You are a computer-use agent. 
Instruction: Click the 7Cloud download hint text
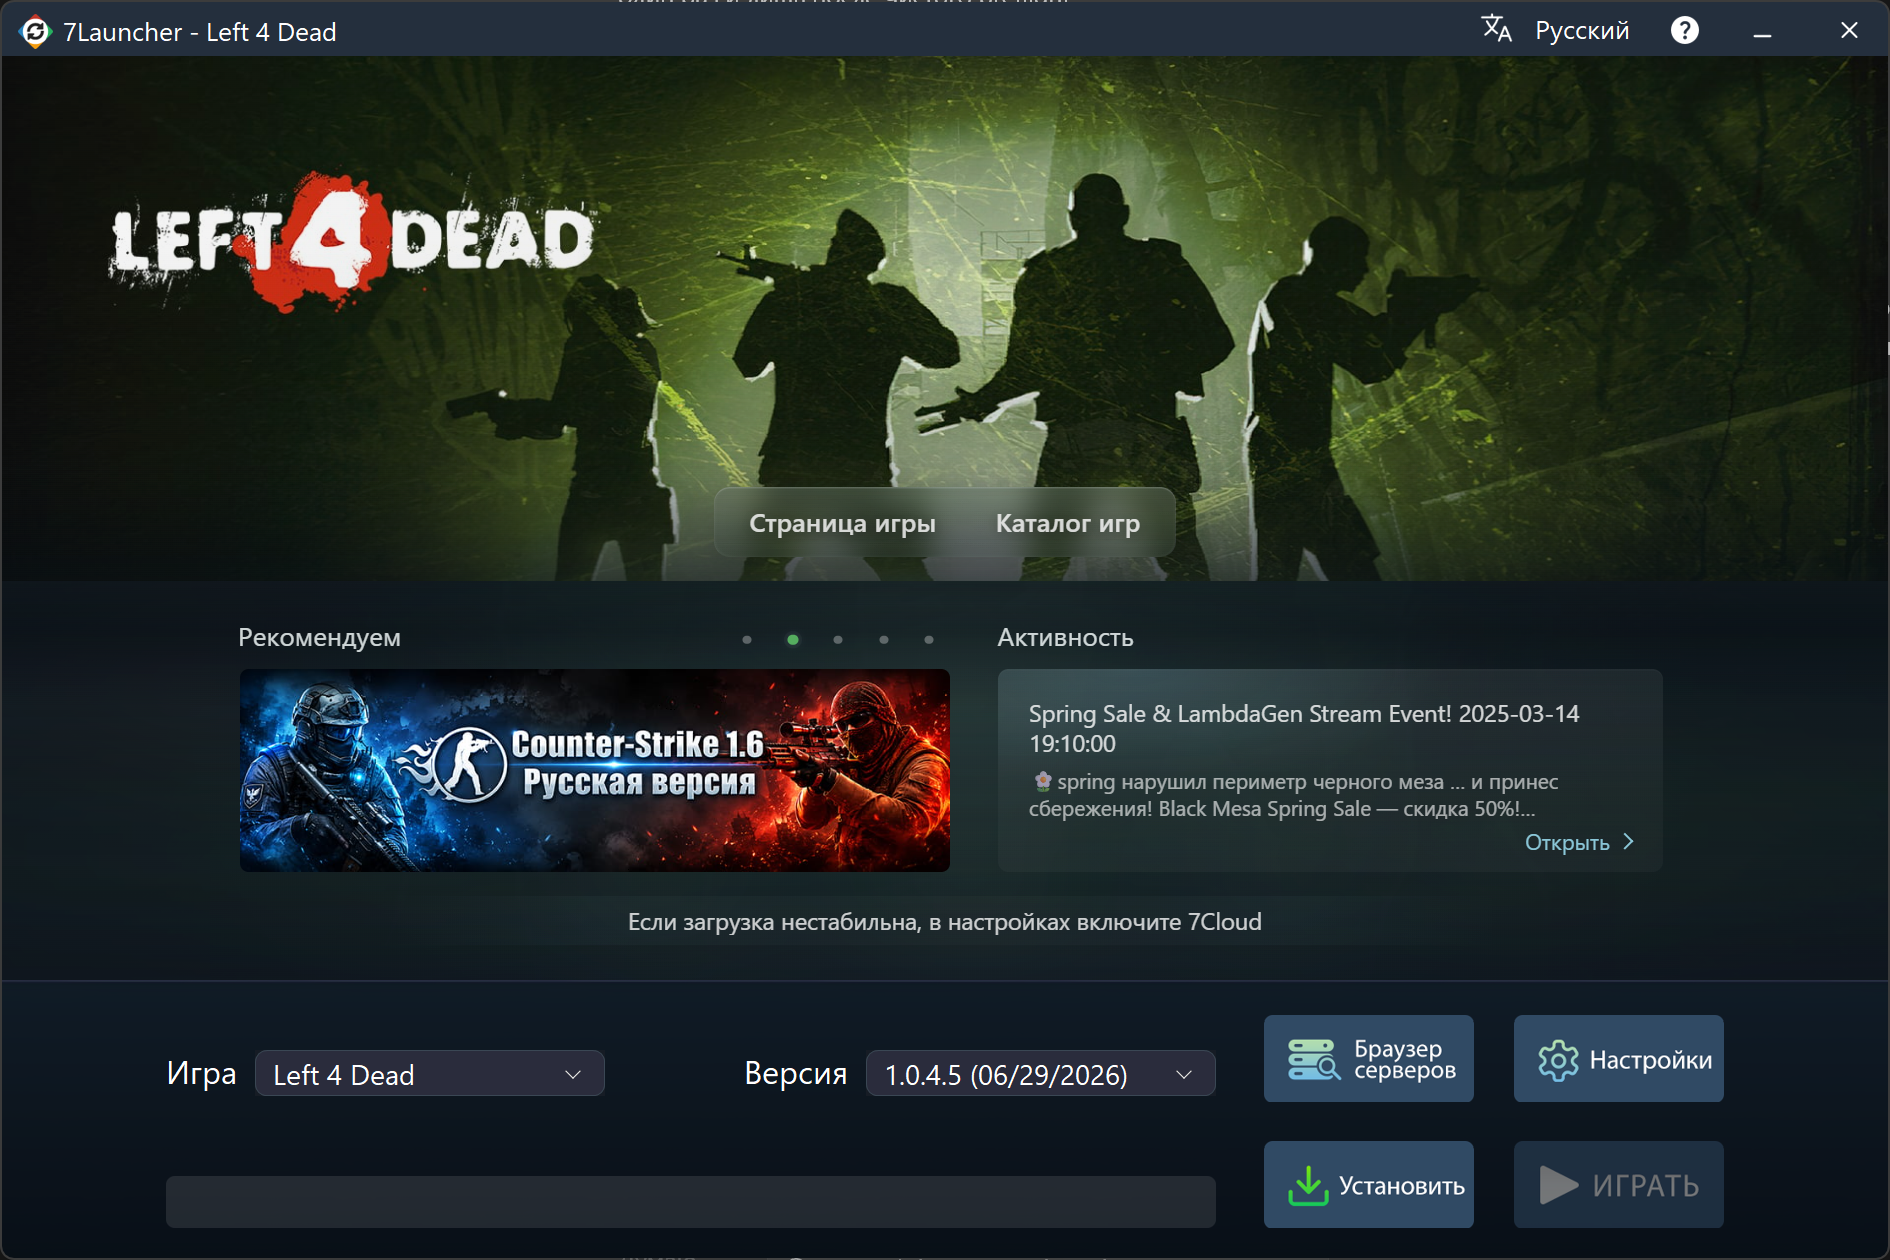pos(945,922)
